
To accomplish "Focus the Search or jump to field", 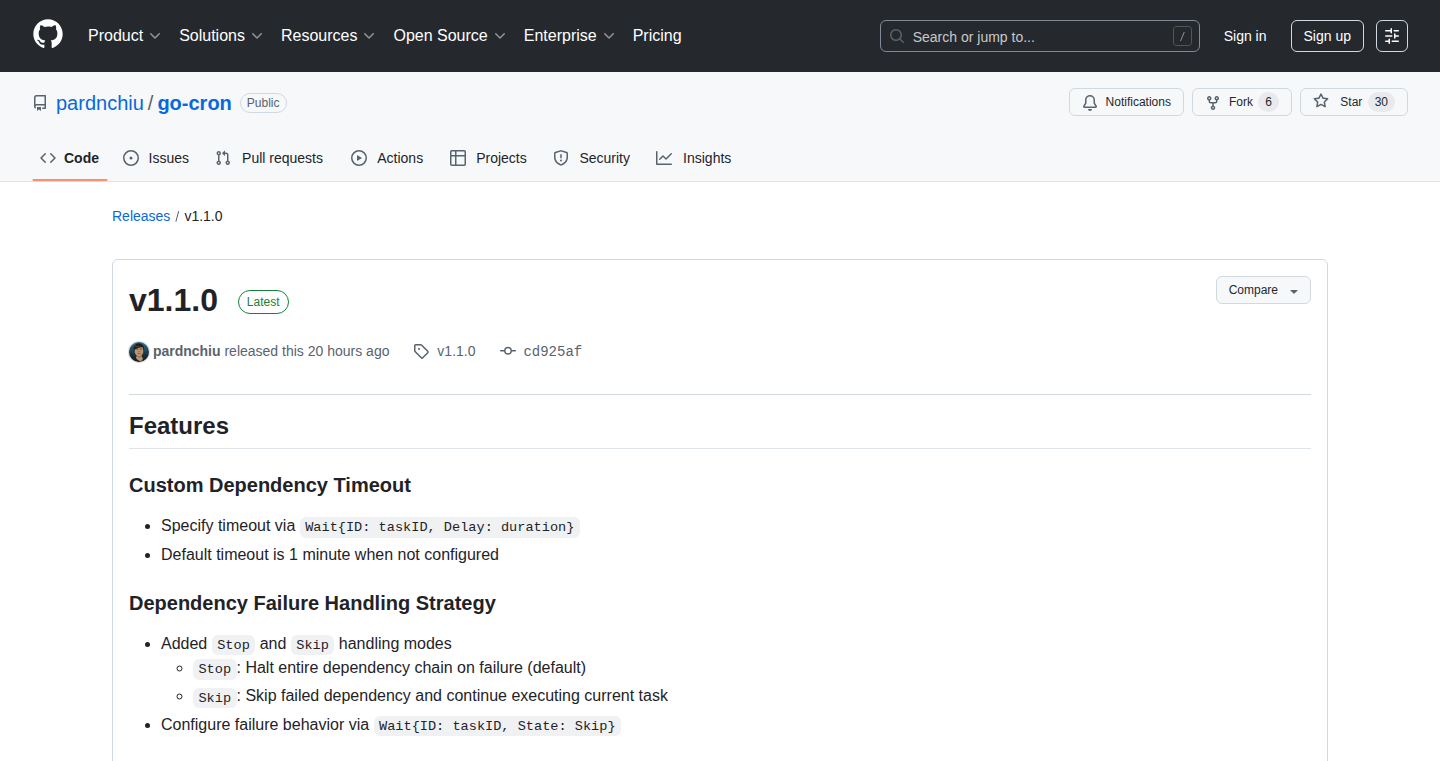I will coord(1040,36).
